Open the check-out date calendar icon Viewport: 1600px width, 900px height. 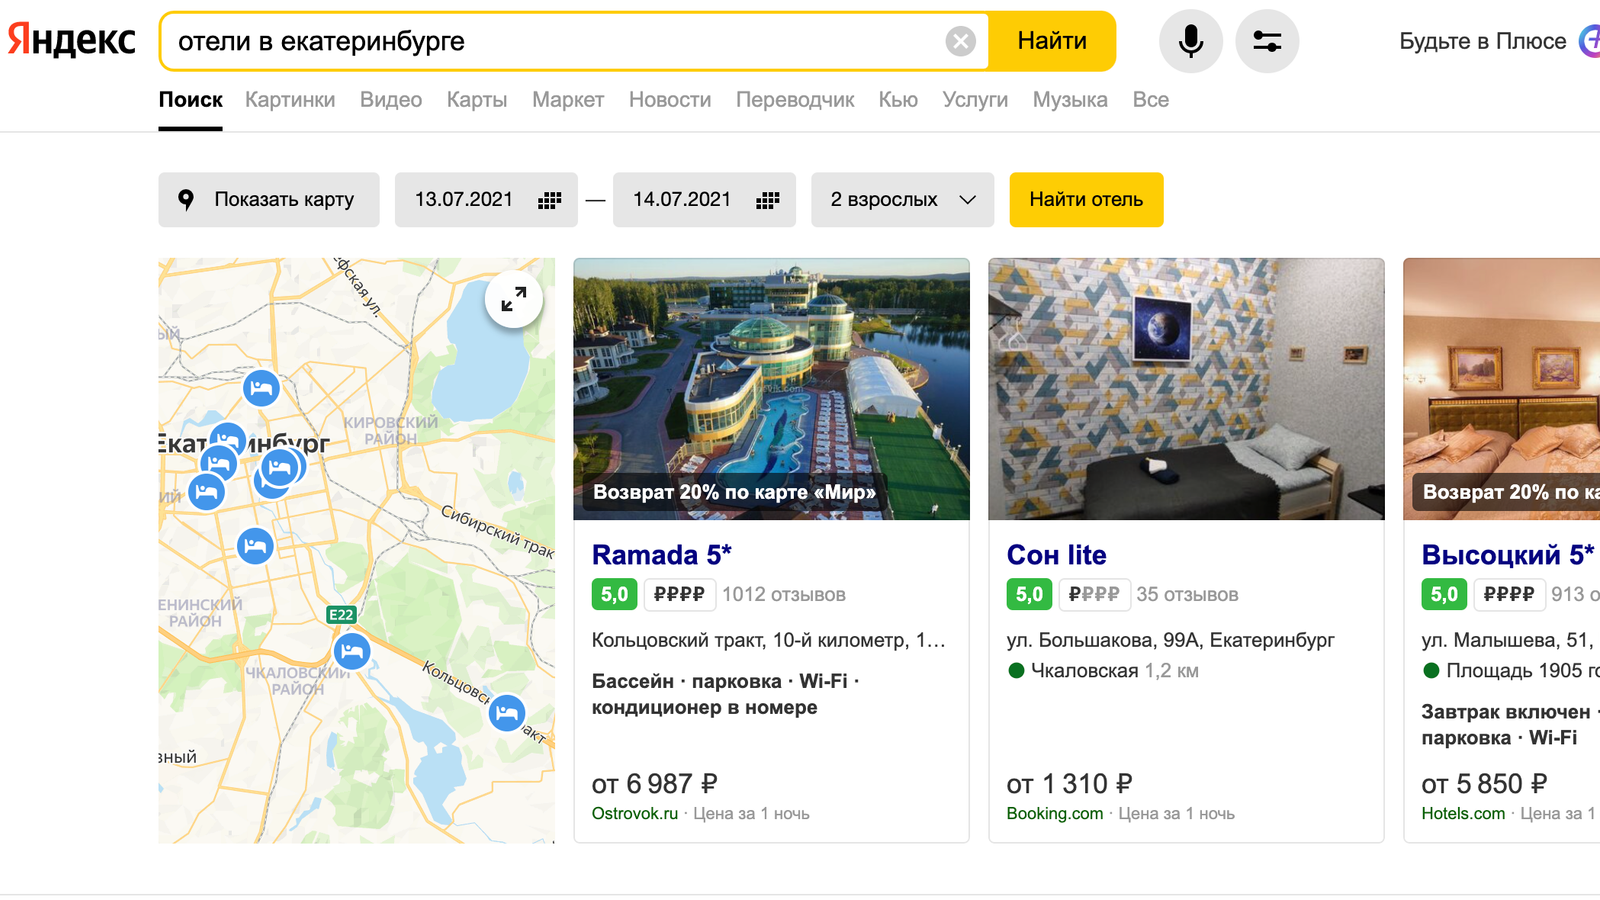click(767, 200)
